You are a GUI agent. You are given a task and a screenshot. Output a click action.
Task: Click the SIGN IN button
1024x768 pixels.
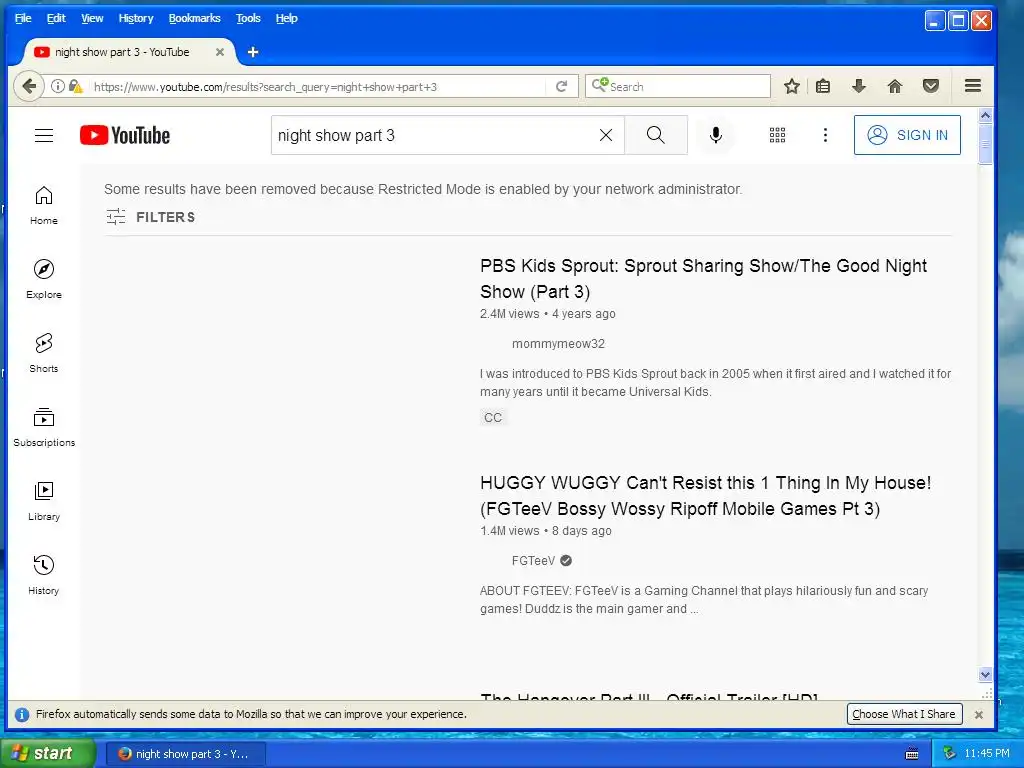pos(907,135)
